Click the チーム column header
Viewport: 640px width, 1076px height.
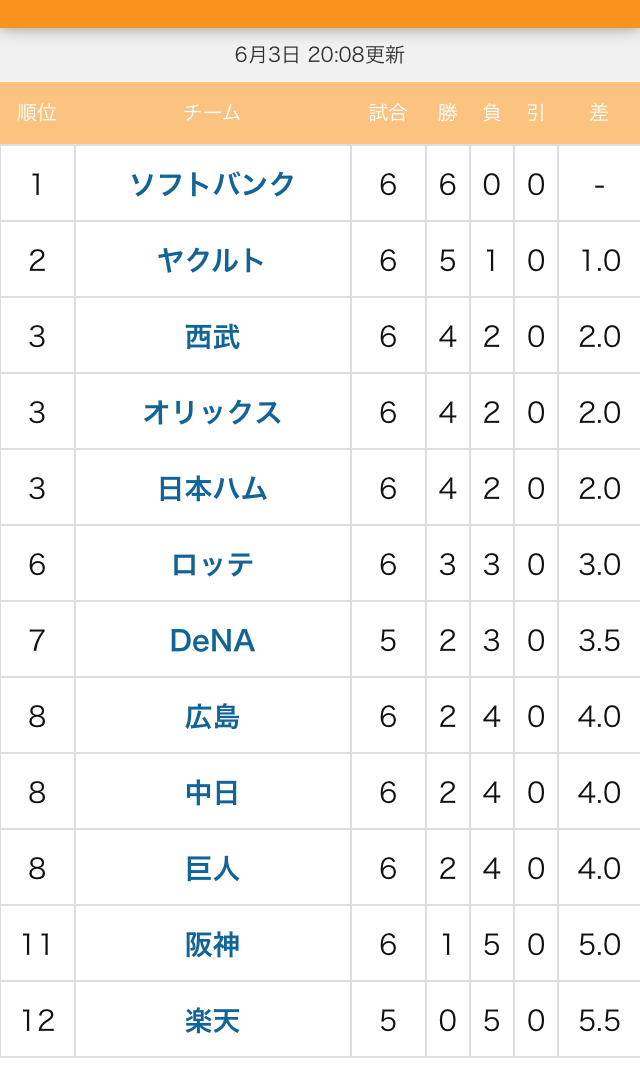(x=212, y=113)
